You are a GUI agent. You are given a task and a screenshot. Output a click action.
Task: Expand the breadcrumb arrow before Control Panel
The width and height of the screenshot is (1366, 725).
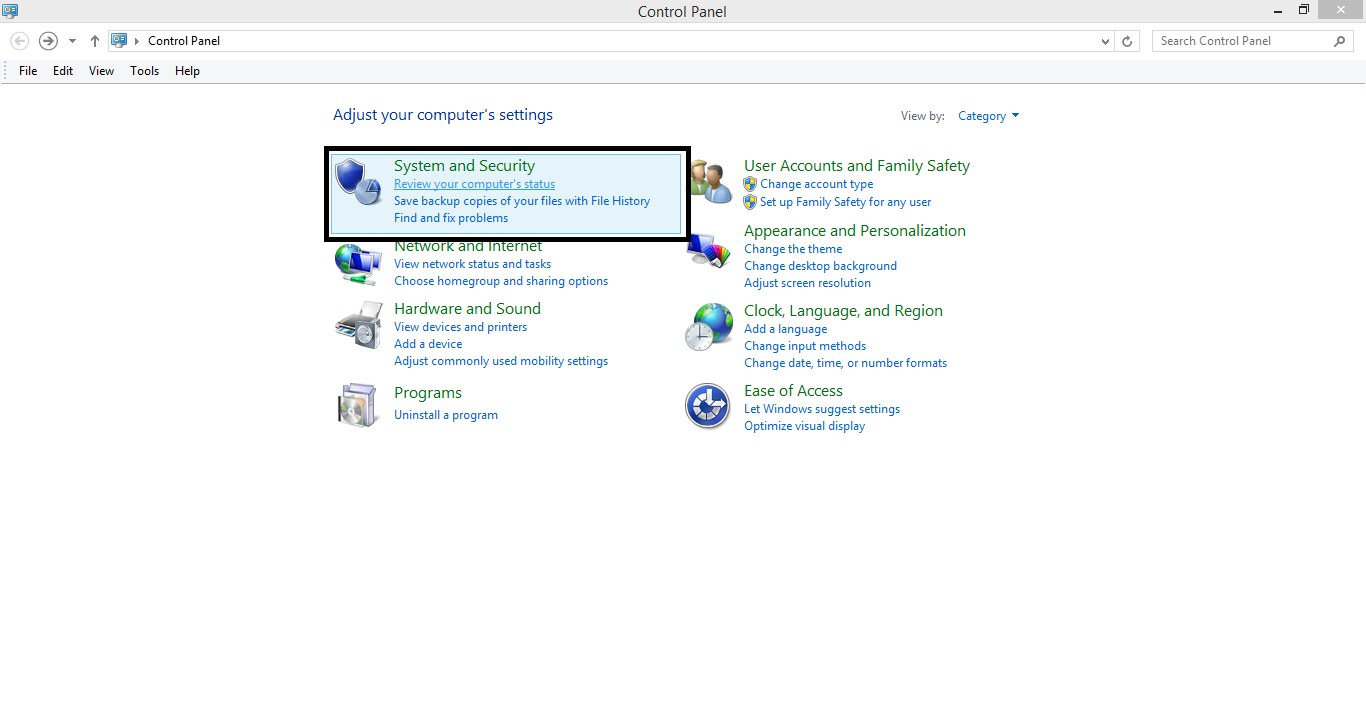point(137,41)
